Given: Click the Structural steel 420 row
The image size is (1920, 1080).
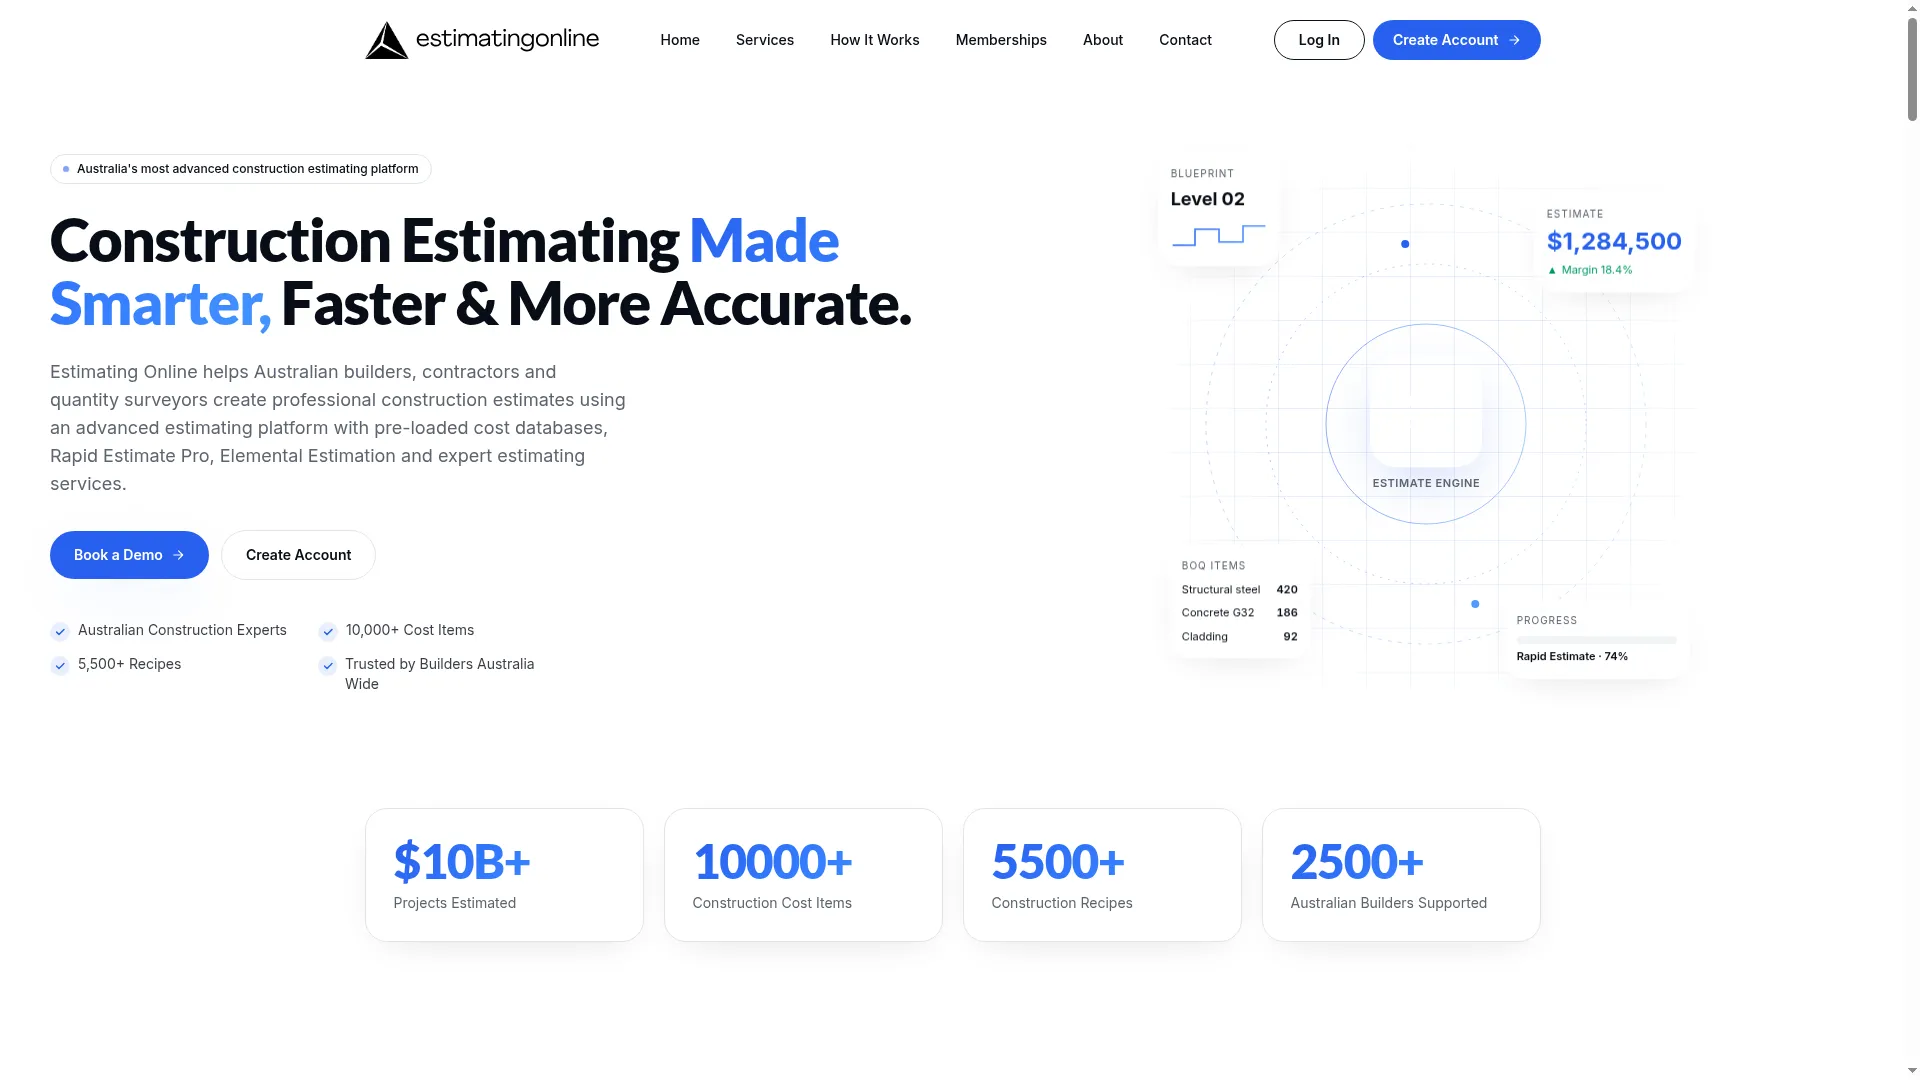Looking at the screenshot, I should click(x=1239, y=590).
